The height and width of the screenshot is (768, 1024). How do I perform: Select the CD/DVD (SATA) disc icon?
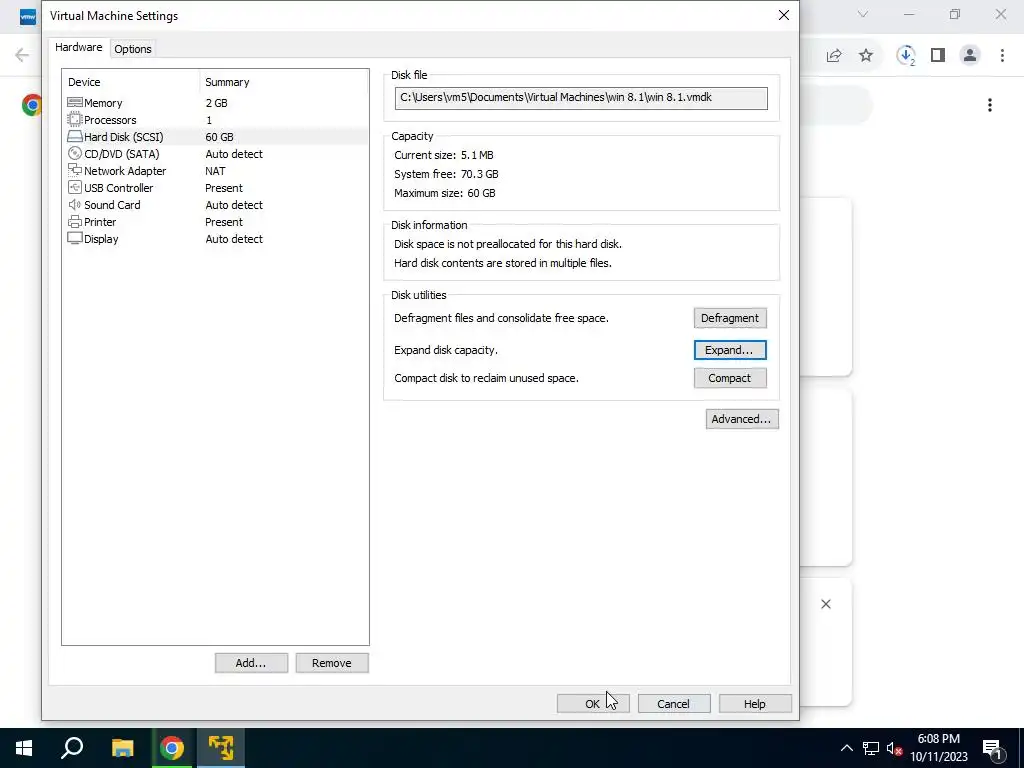tap(74, 153)
